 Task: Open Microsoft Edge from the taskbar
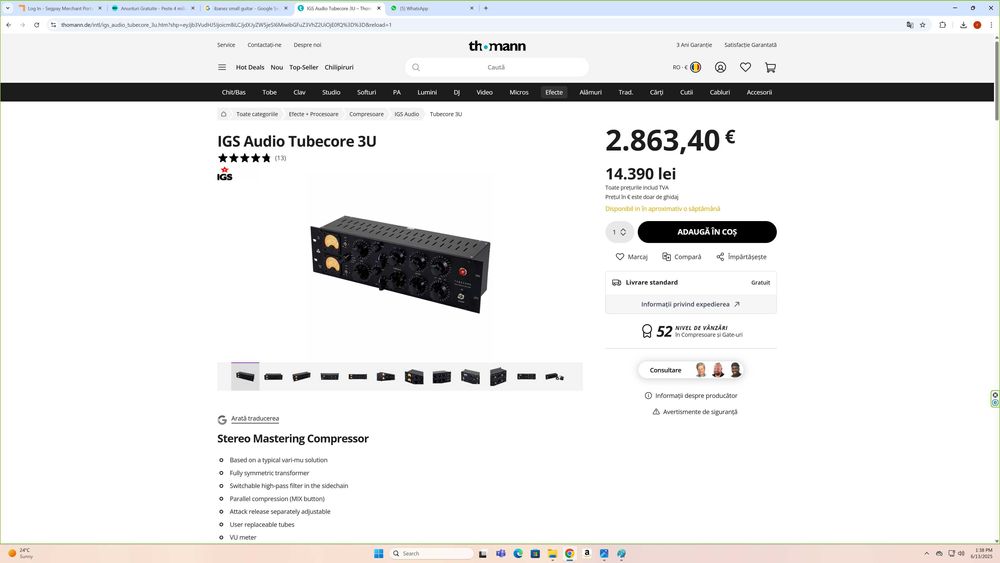(x=518, y=553)
